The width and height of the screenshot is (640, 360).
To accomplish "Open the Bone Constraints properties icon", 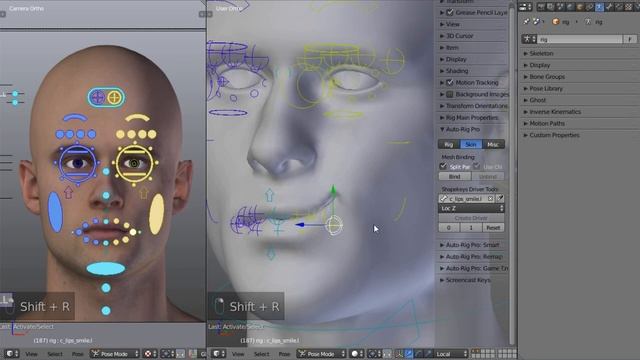I will coord(619,7).
